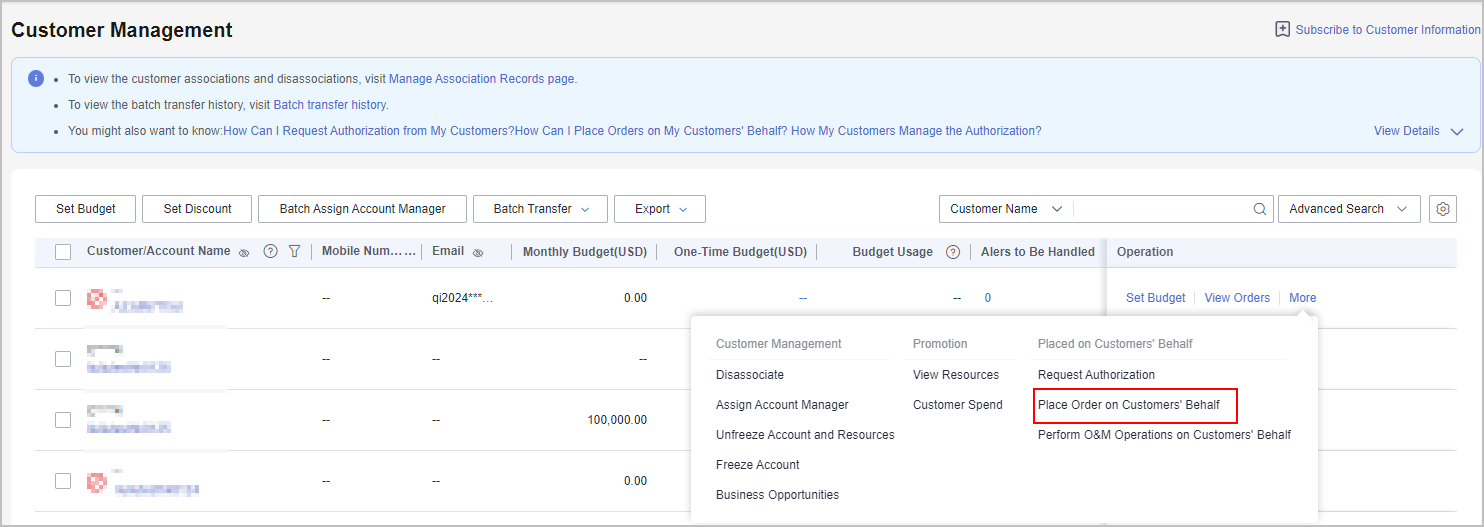Click the Budget Usage help icon
The height and width of the screenshot is (527, 1484).
point(953,252)
